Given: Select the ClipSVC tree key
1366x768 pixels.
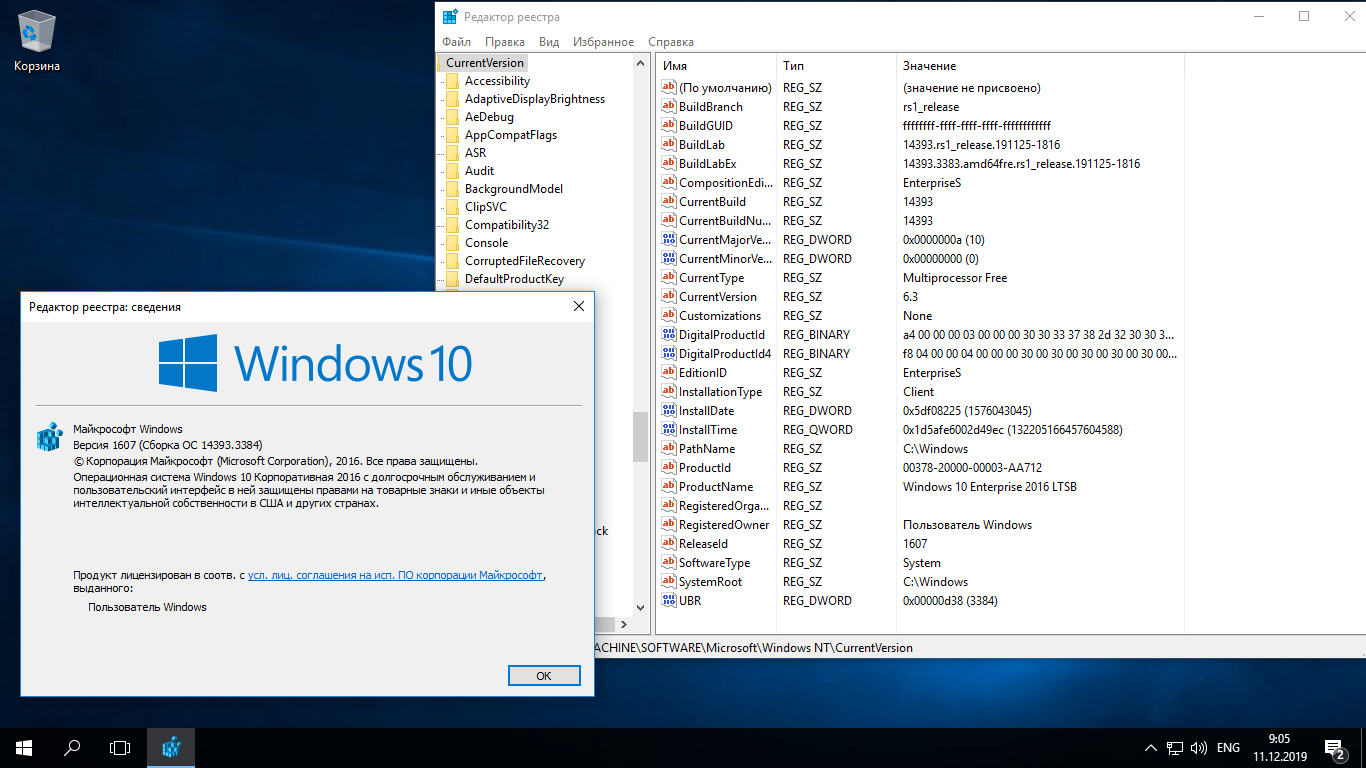Looking at the screenshot, I should (485, 207).
